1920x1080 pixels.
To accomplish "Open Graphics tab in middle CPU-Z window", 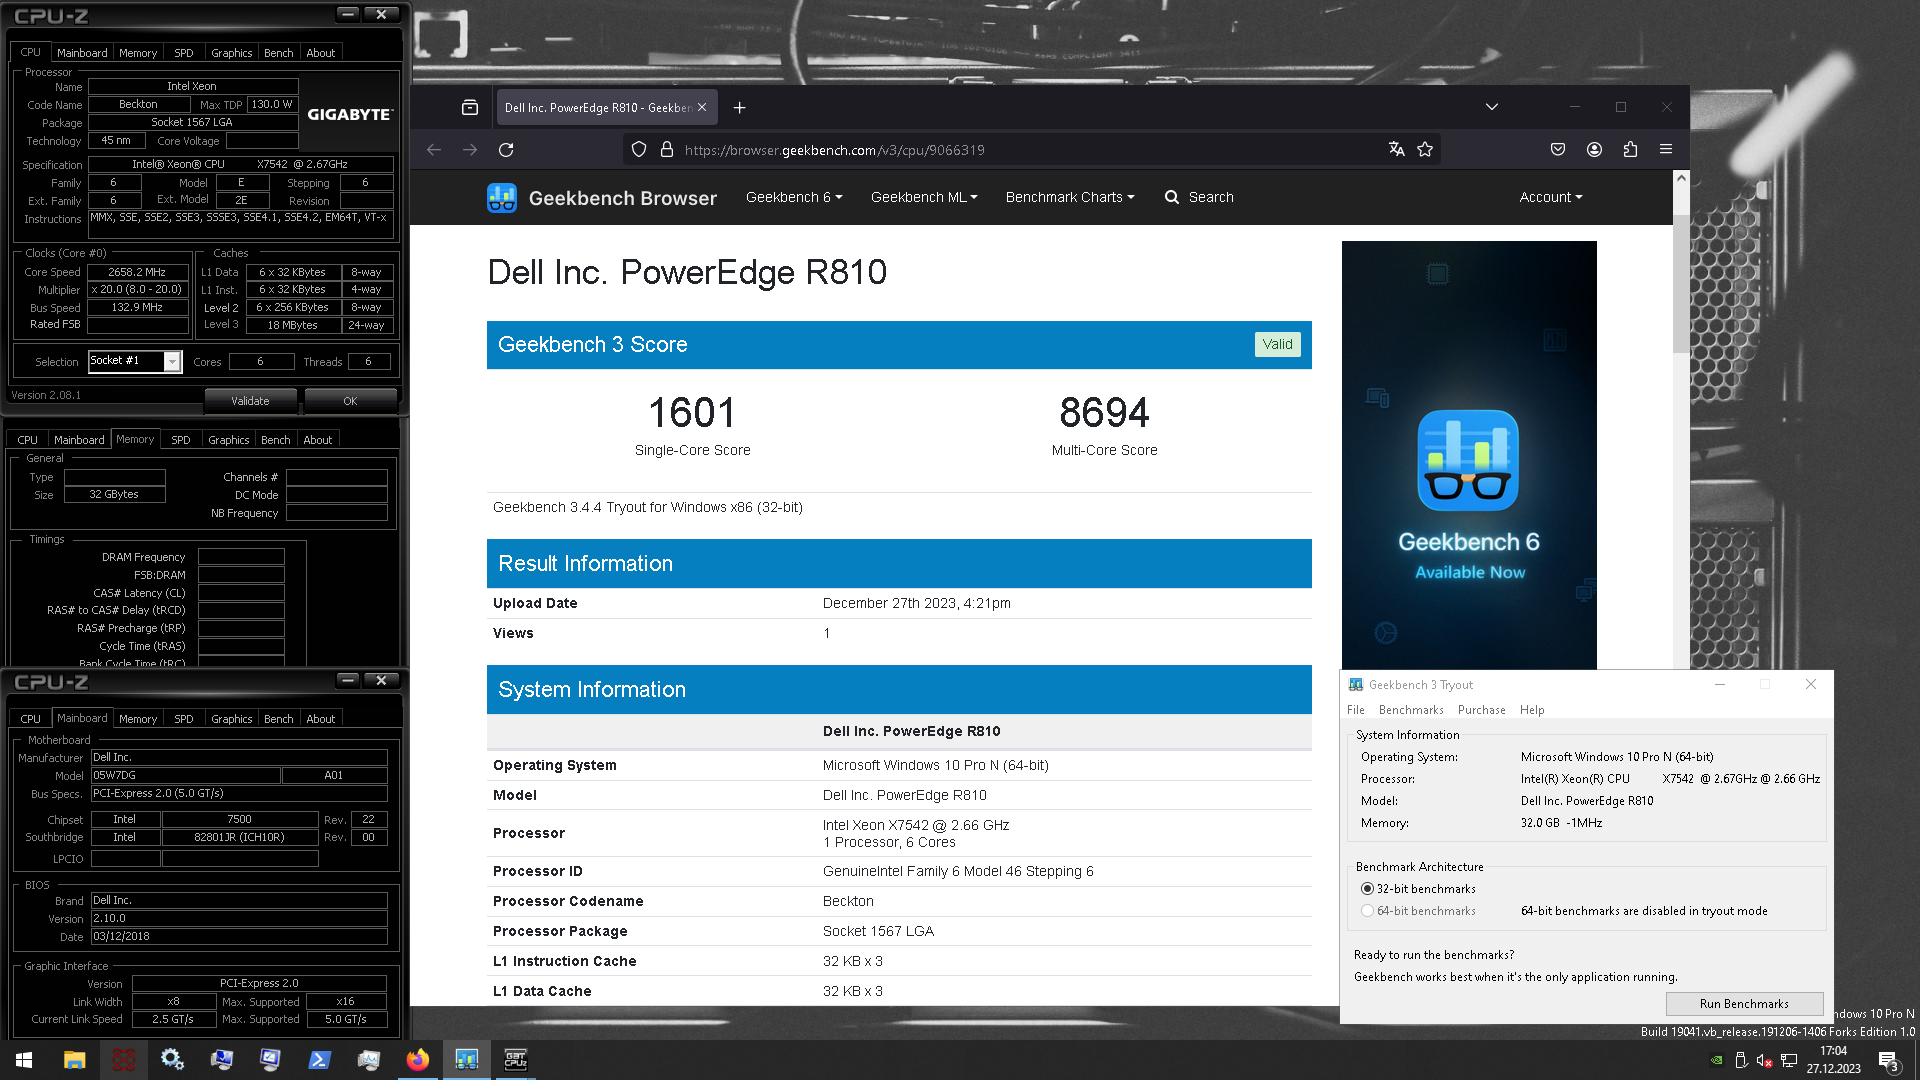I will [x=229, y=440].
